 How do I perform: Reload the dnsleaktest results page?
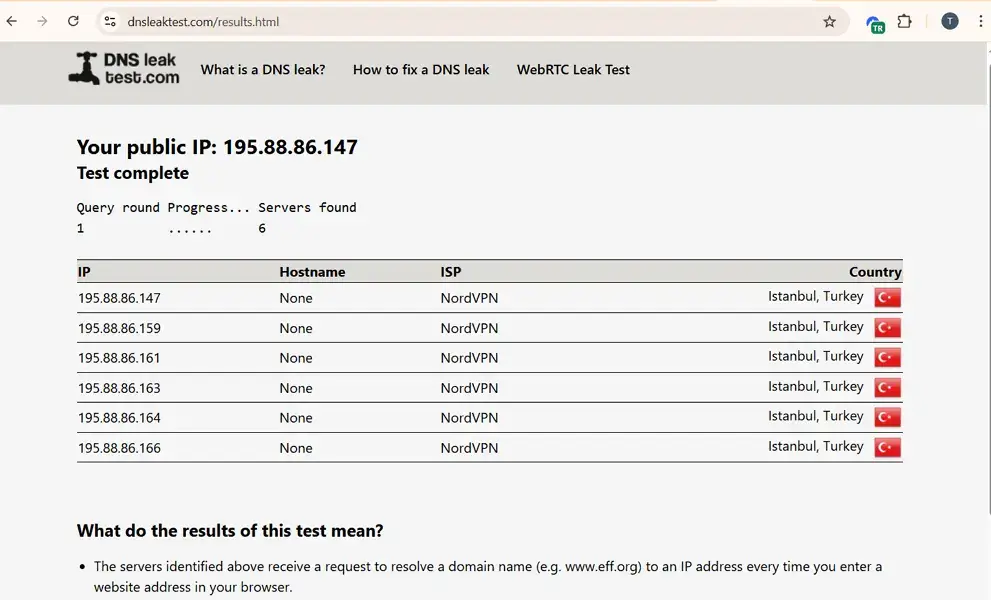(x=73, y=21)
